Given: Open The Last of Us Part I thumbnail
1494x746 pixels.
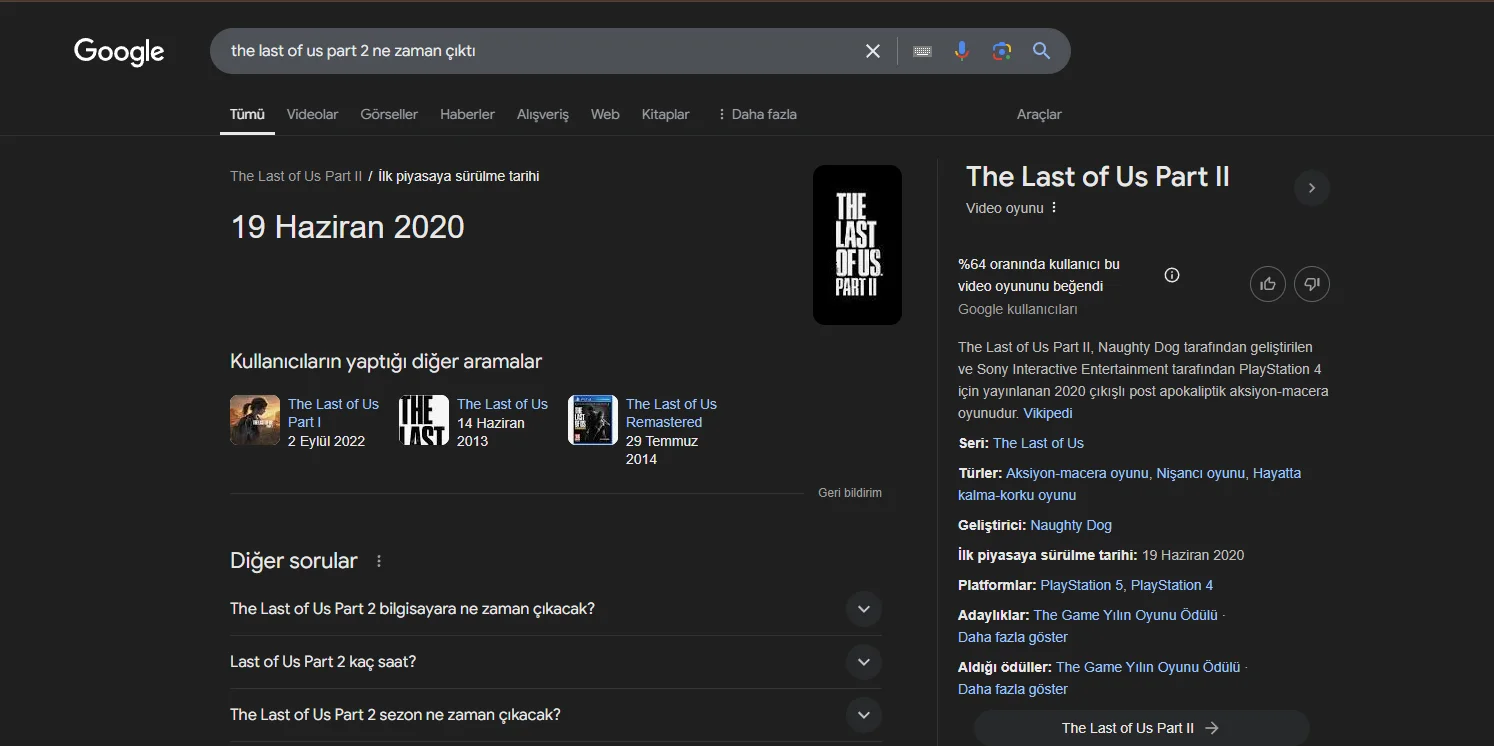Looking at the screenshot, I should (x=255, y=420).
